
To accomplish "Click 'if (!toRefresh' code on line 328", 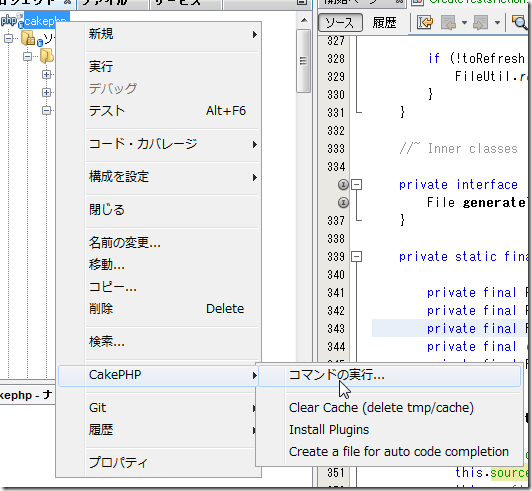I will pyautogui.click(x=476, y=59).
